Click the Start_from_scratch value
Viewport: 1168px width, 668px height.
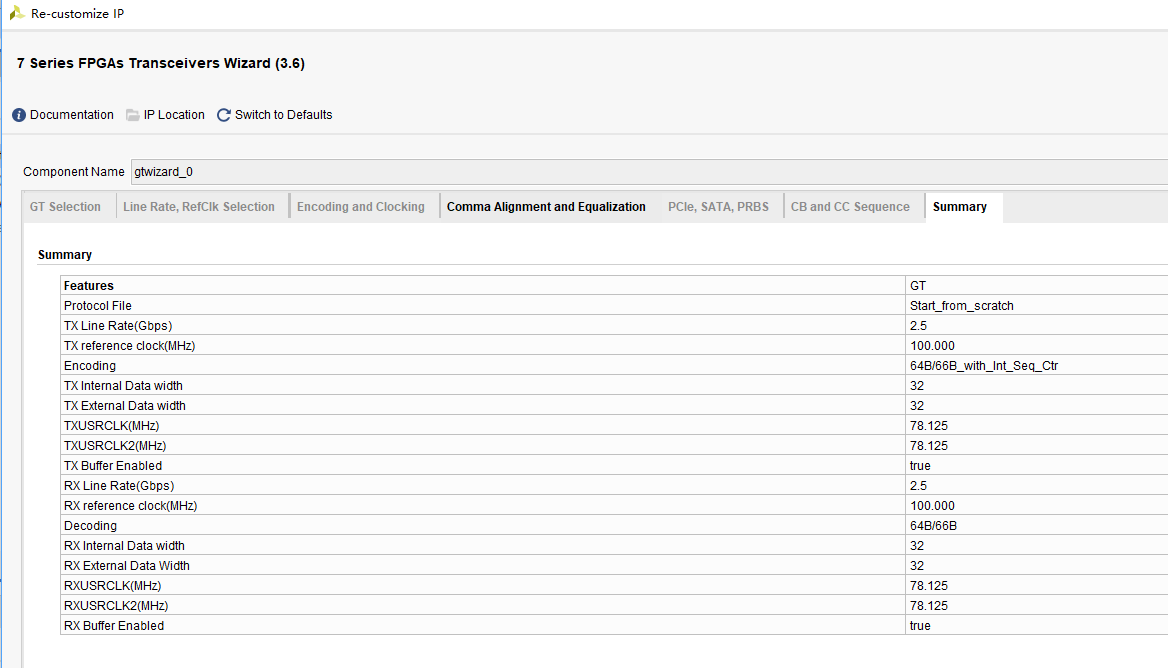tap(962, 306)
